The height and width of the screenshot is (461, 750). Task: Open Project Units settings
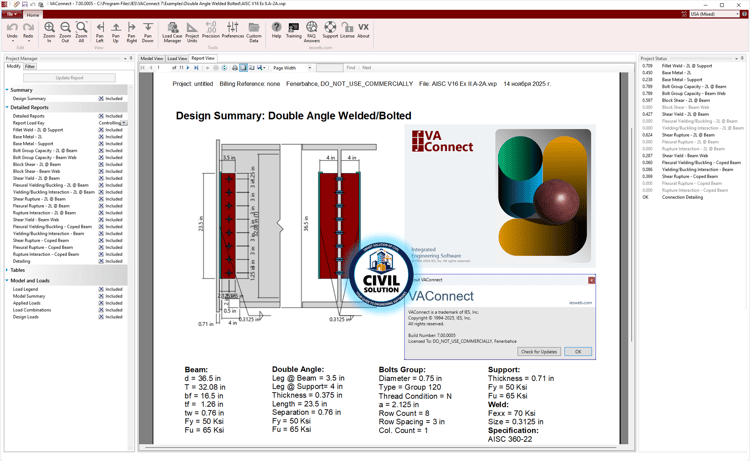tap(192, 32)
